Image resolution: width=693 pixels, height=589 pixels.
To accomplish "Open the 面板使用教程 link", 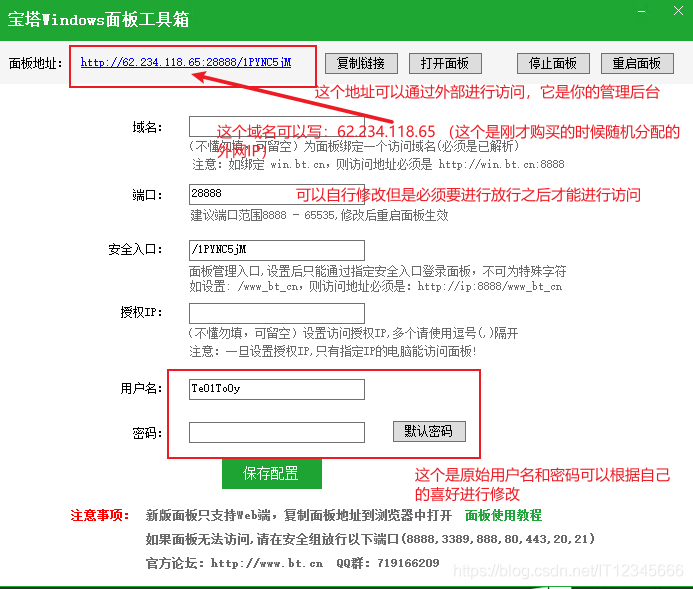I will (503, 515).
